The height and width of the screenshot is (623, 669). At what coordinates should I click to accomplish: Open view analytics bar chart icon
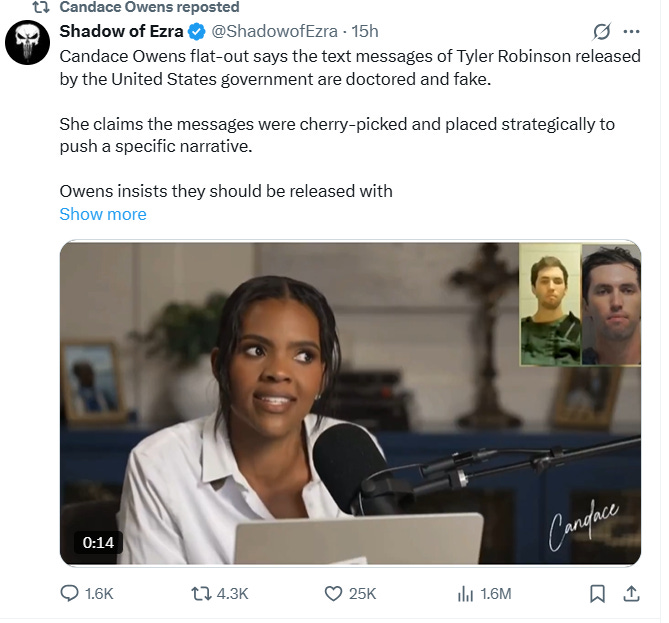[x=465, y=594]
